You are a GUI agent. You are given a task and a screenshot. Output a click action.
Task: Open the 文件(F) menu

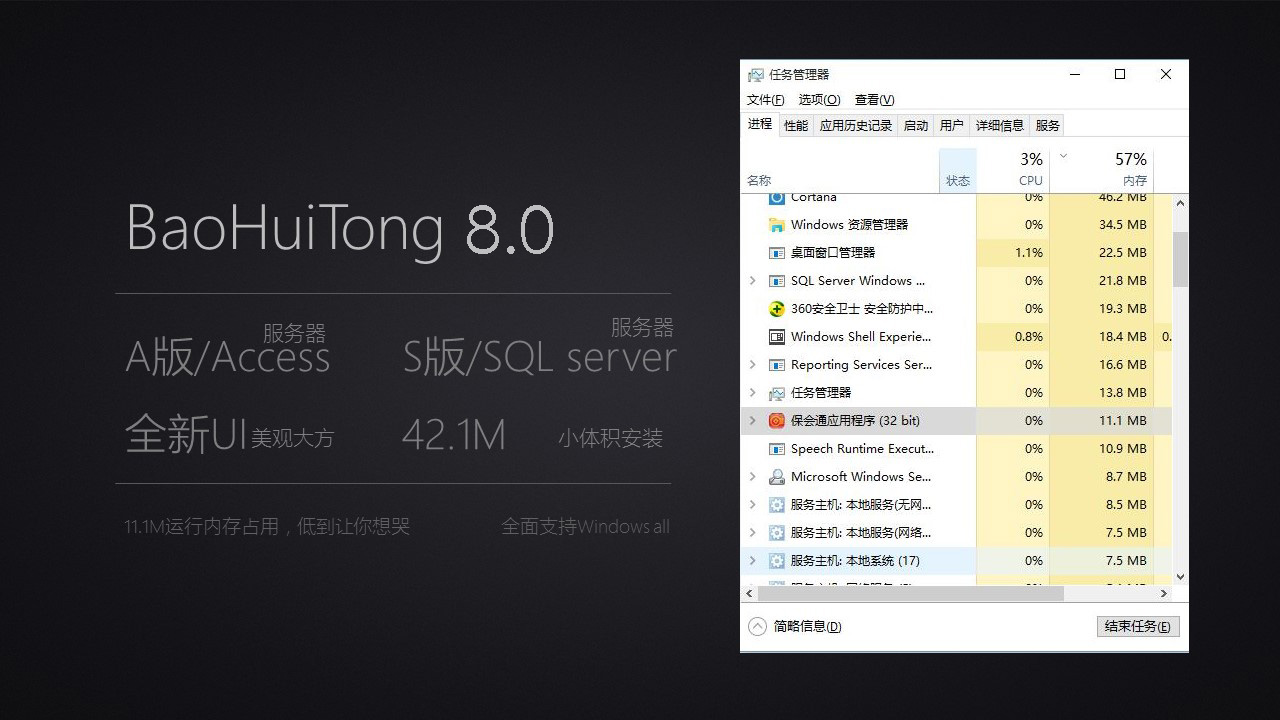coord(766,100)
